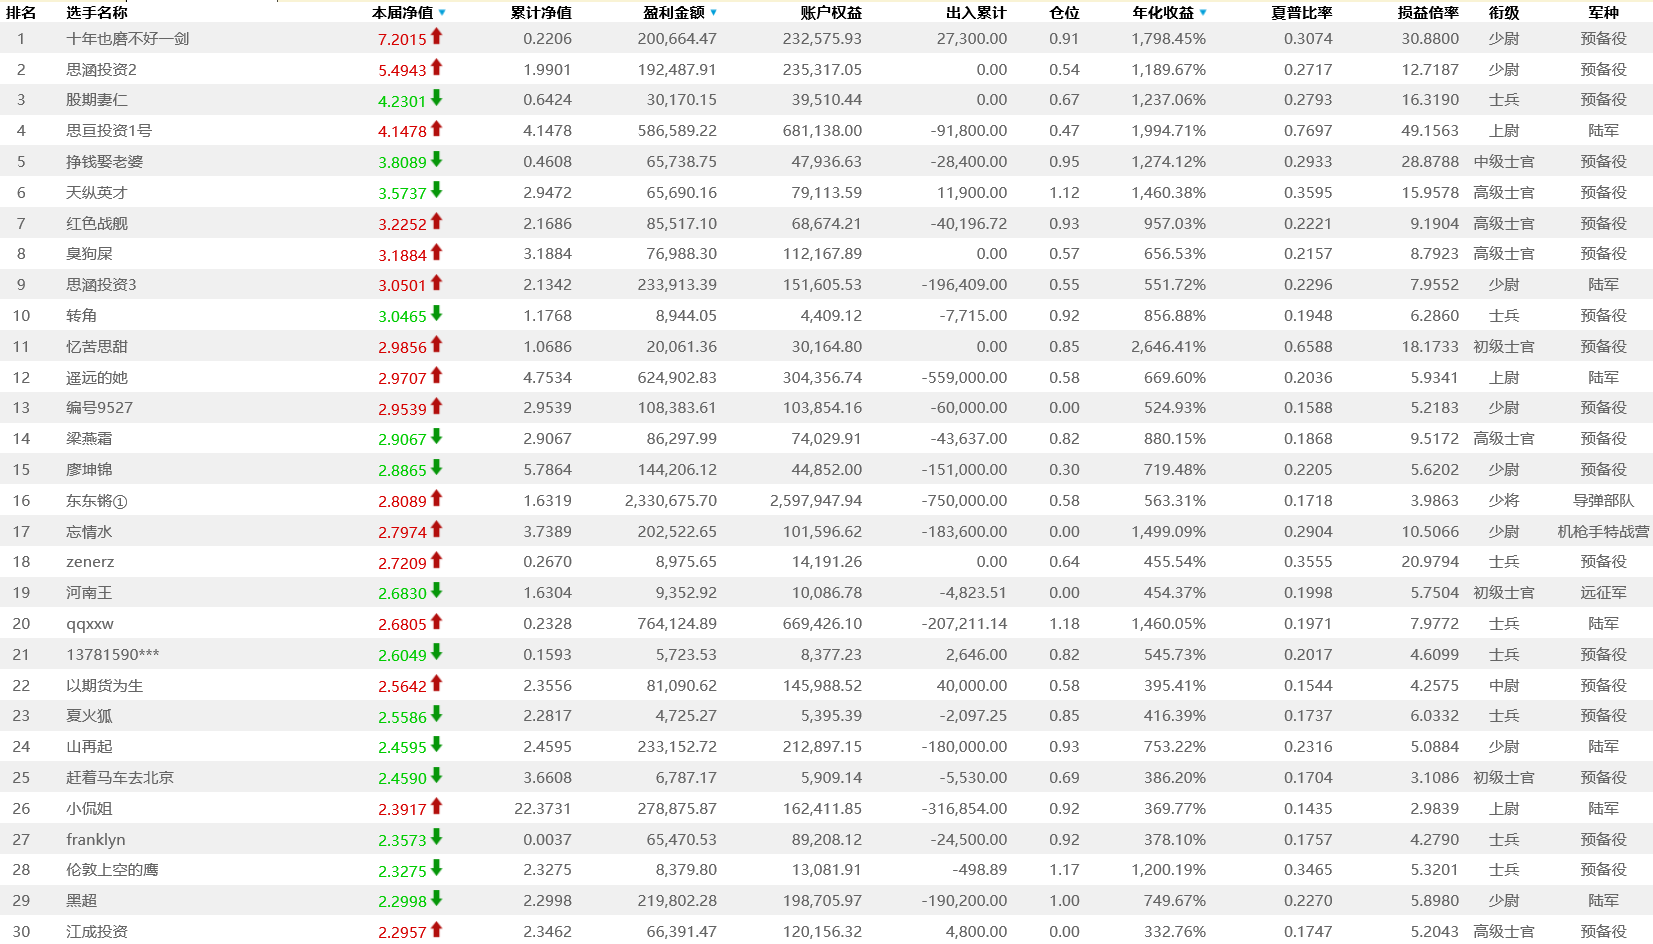Open sort arrow next to 本届净值 header
The image size is (1653, 944).
point(442,13)
